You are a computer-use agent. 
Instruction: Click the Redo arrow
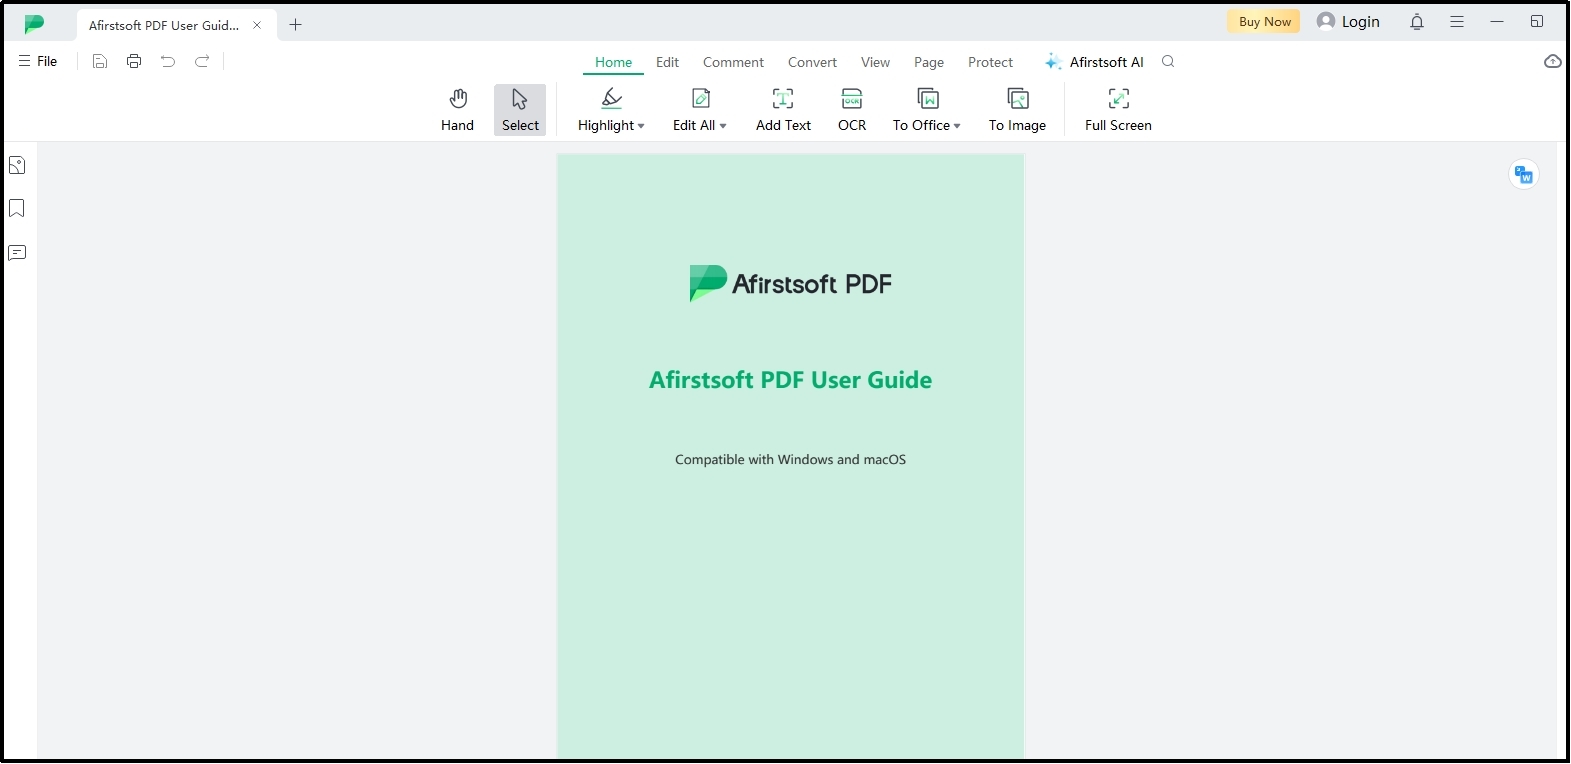click(202, 61)
